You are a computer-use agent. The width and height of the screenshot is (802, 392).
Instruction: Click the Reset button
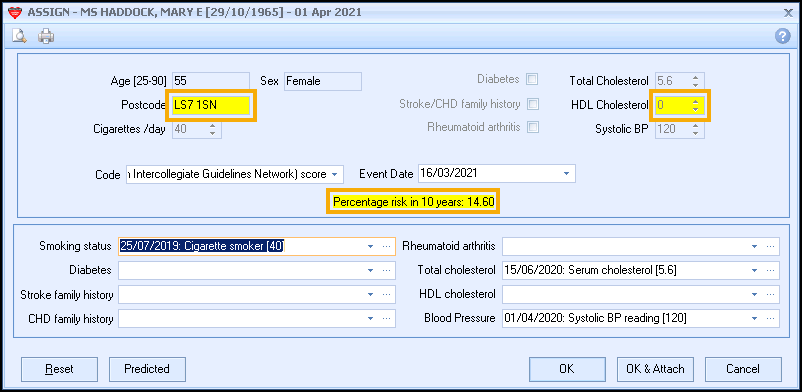59,369
